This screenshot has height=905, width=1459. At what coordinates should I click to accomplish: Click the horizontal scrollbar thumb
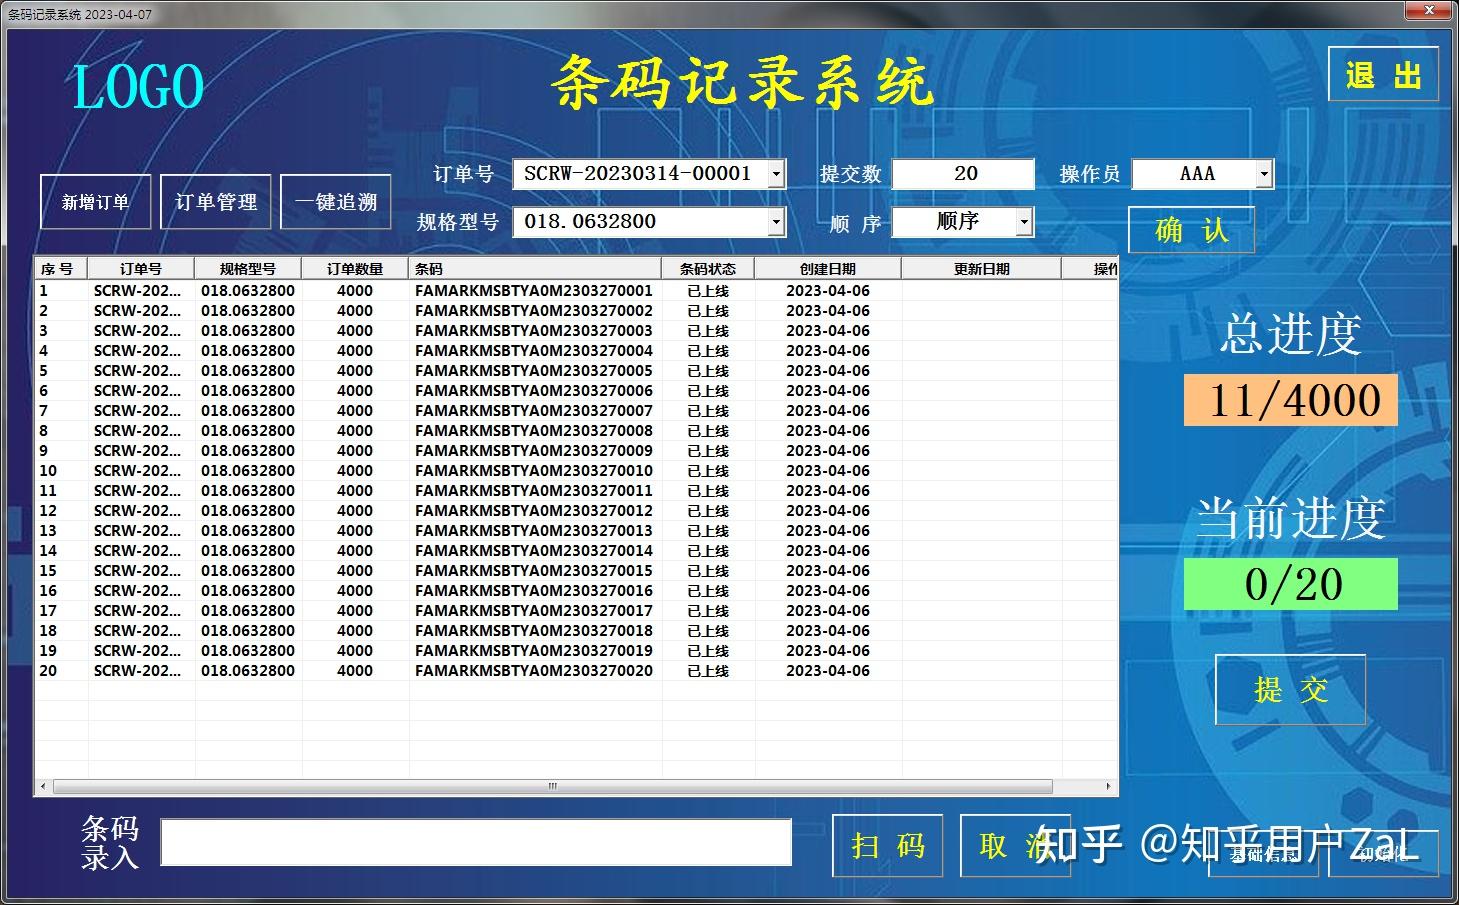[x=553, y=786]
